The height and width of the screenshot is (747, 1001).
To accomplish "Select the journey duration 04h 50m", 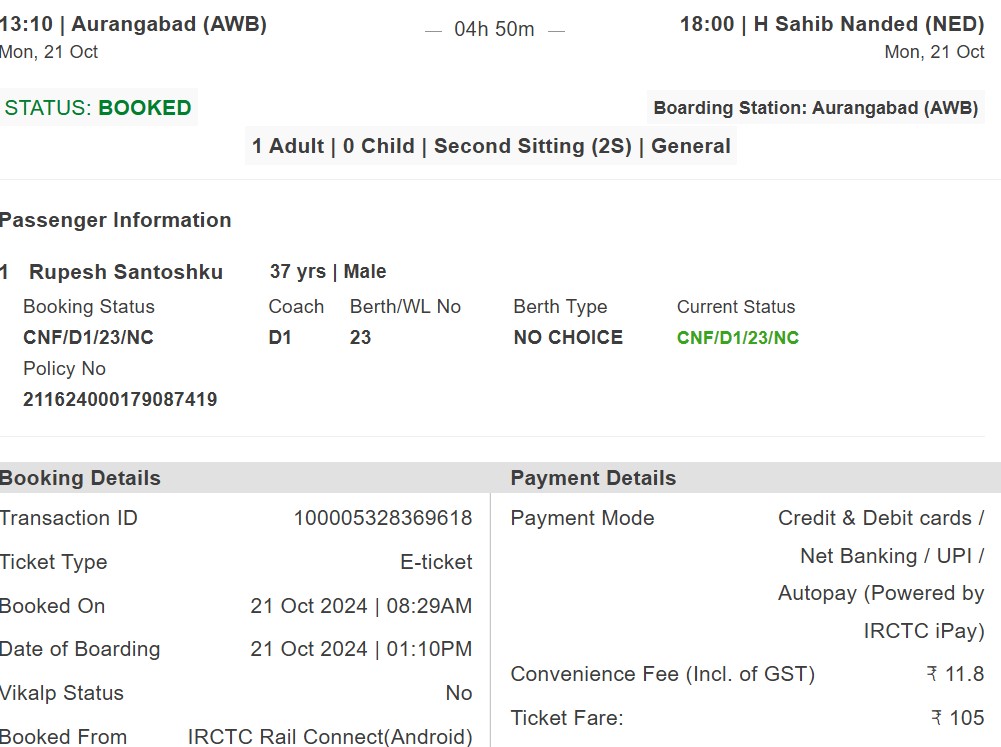I will coord(494,29).
